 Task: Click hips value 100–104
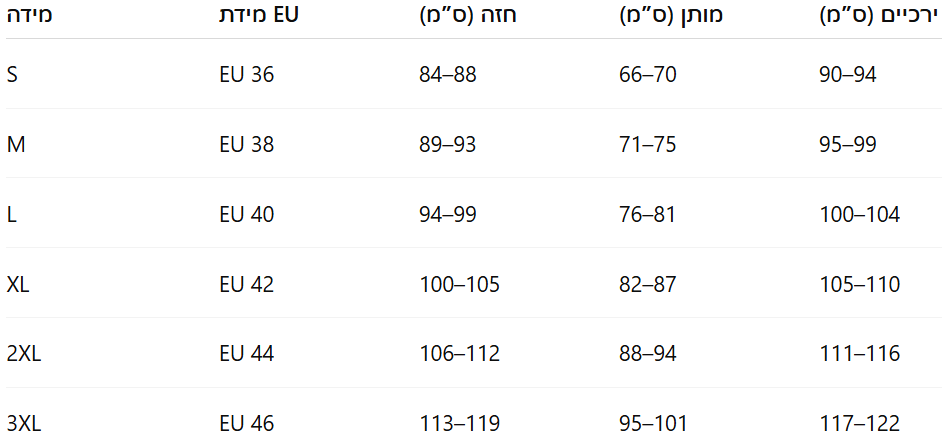(x=860, y=215)
